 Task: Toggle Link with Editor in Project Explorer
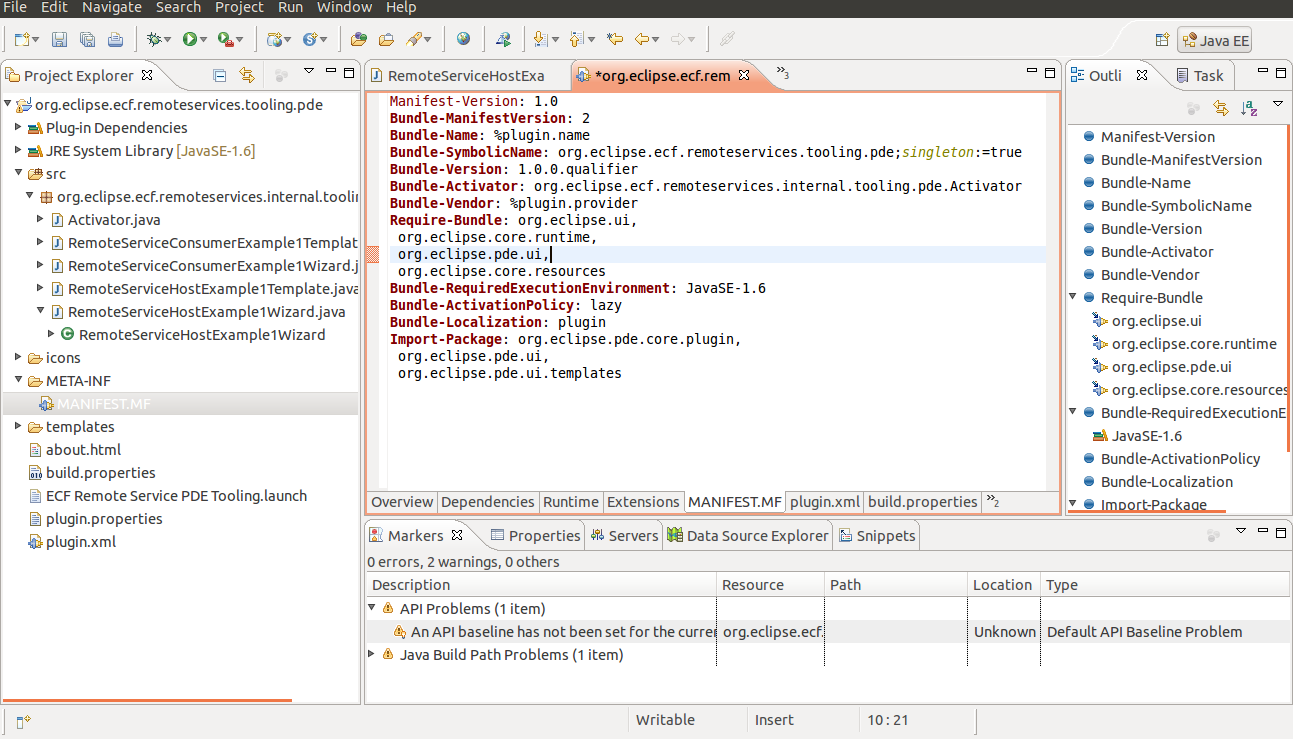coord(246,75)
